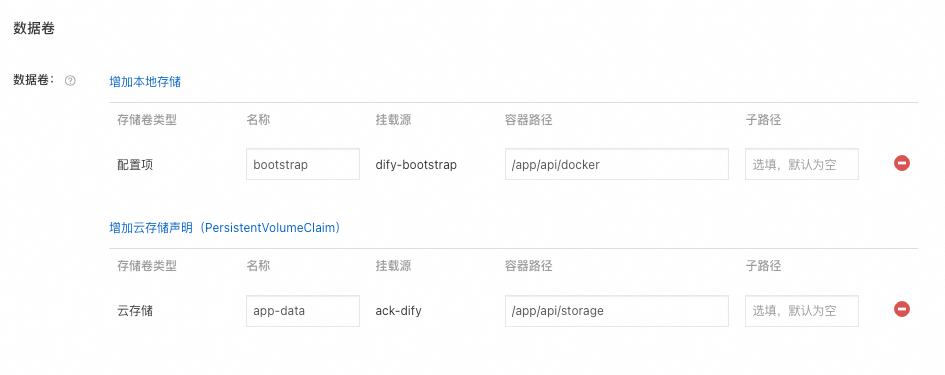The image size is (945, 375).
Task: Focus the bootstrap name input field
Action: (x=303, y=164)
